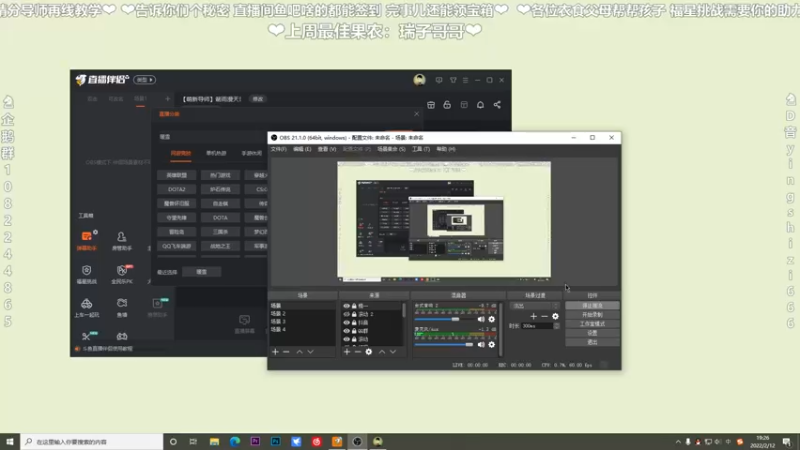The width and height of the screenshot is (800, 450).
Task: Open 编辑(E) menu in OBS
Action: 302,149
